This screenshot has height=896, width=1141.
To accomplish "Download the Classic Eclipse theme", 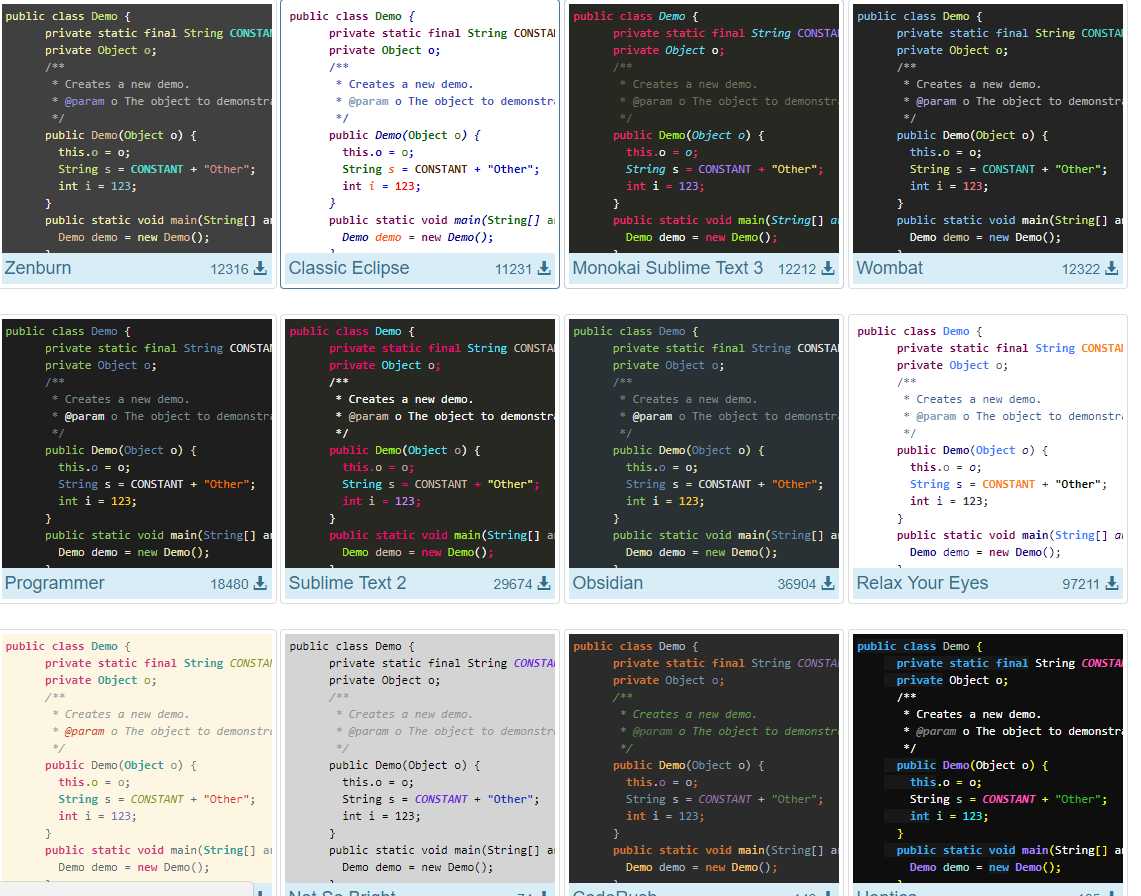I will coord(544,269).
